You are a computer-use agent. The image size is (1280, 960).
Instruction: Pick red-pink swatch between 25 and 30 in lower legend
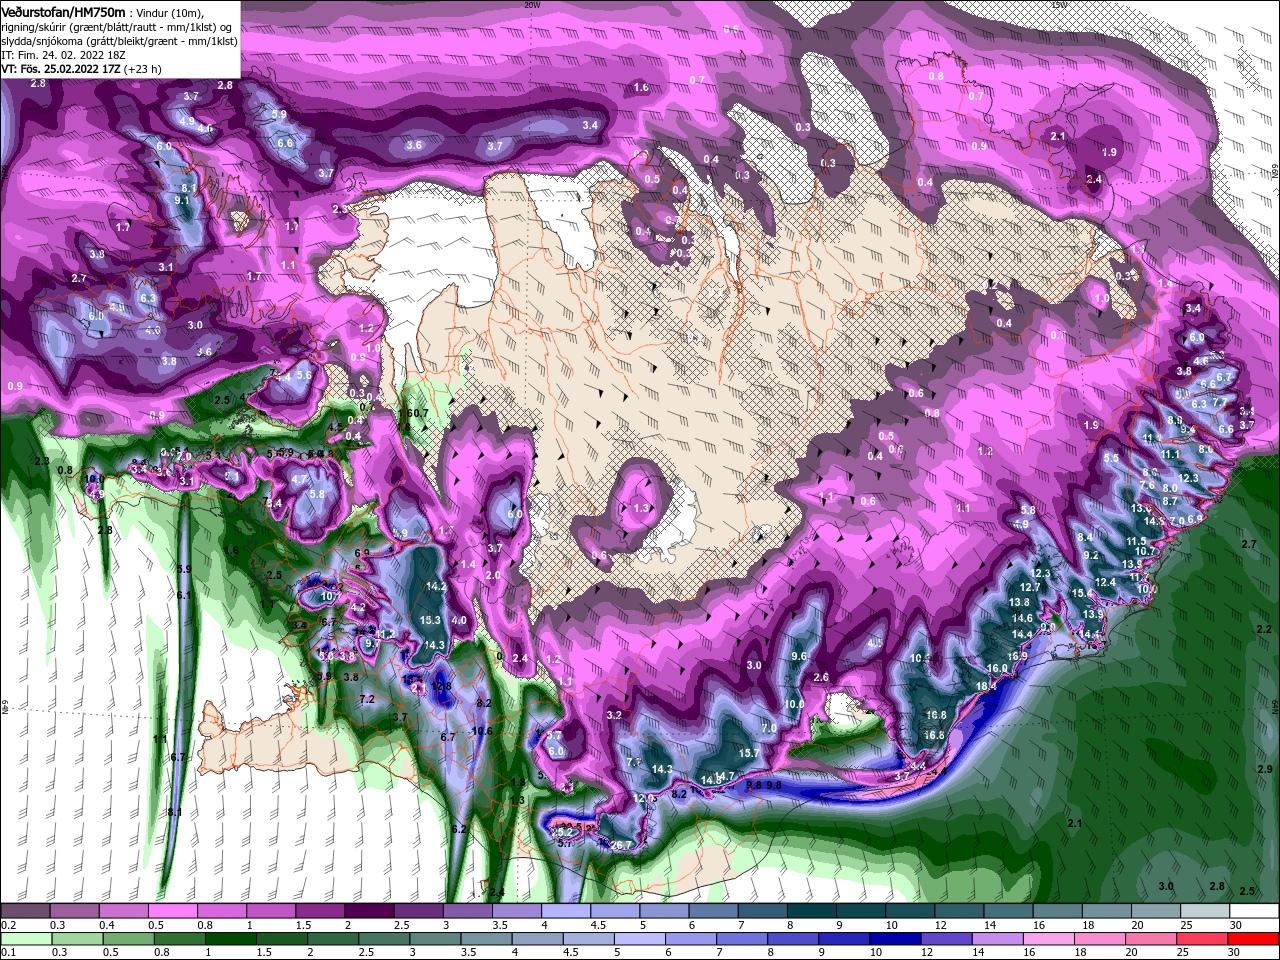(x=1200, y=939)
